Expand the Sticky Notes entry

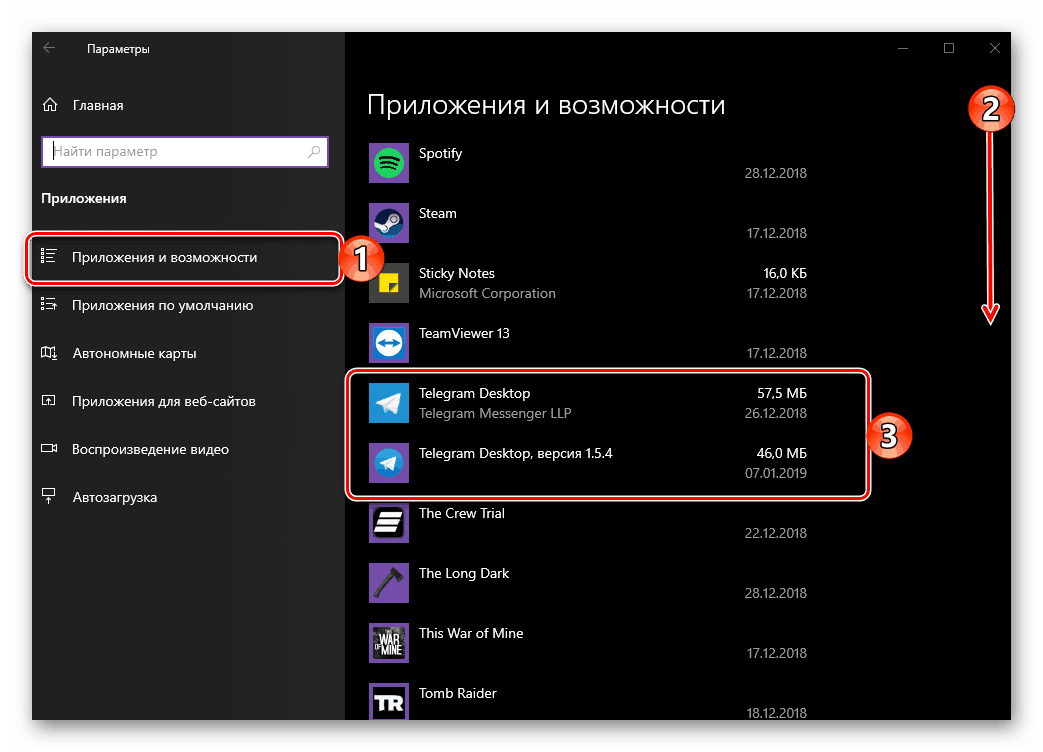coord(600,282)
